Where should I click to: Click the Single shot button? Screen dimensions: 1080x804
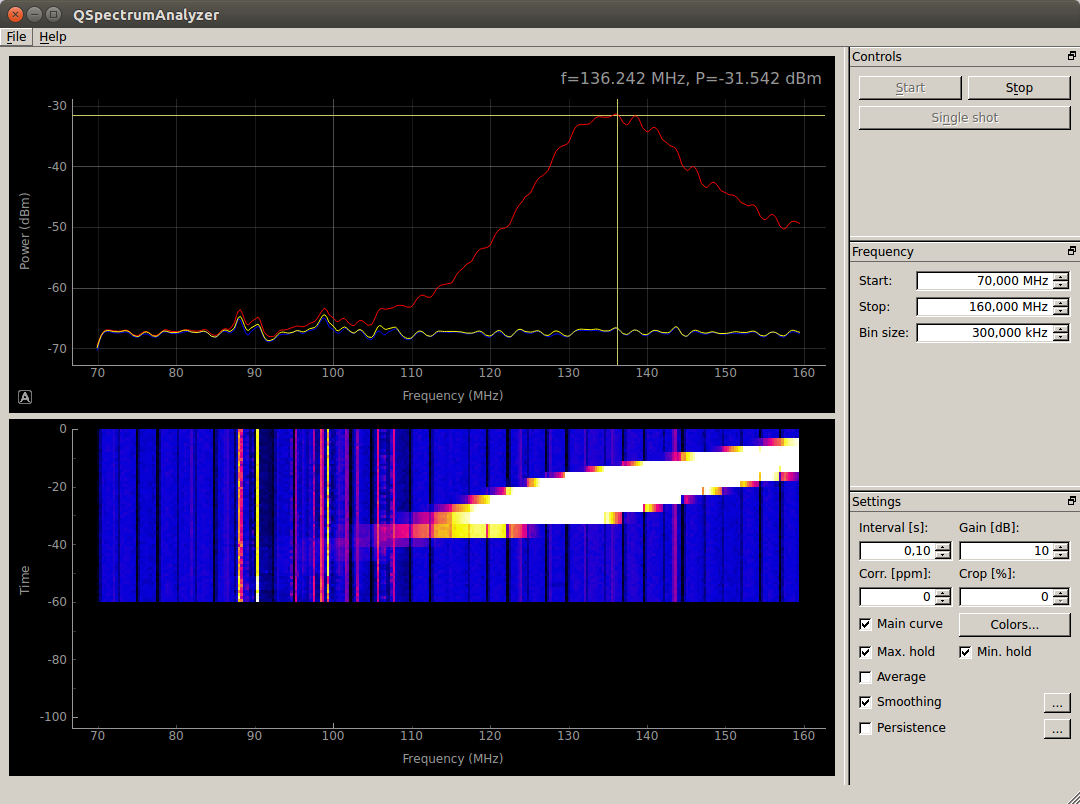[964, 118]
